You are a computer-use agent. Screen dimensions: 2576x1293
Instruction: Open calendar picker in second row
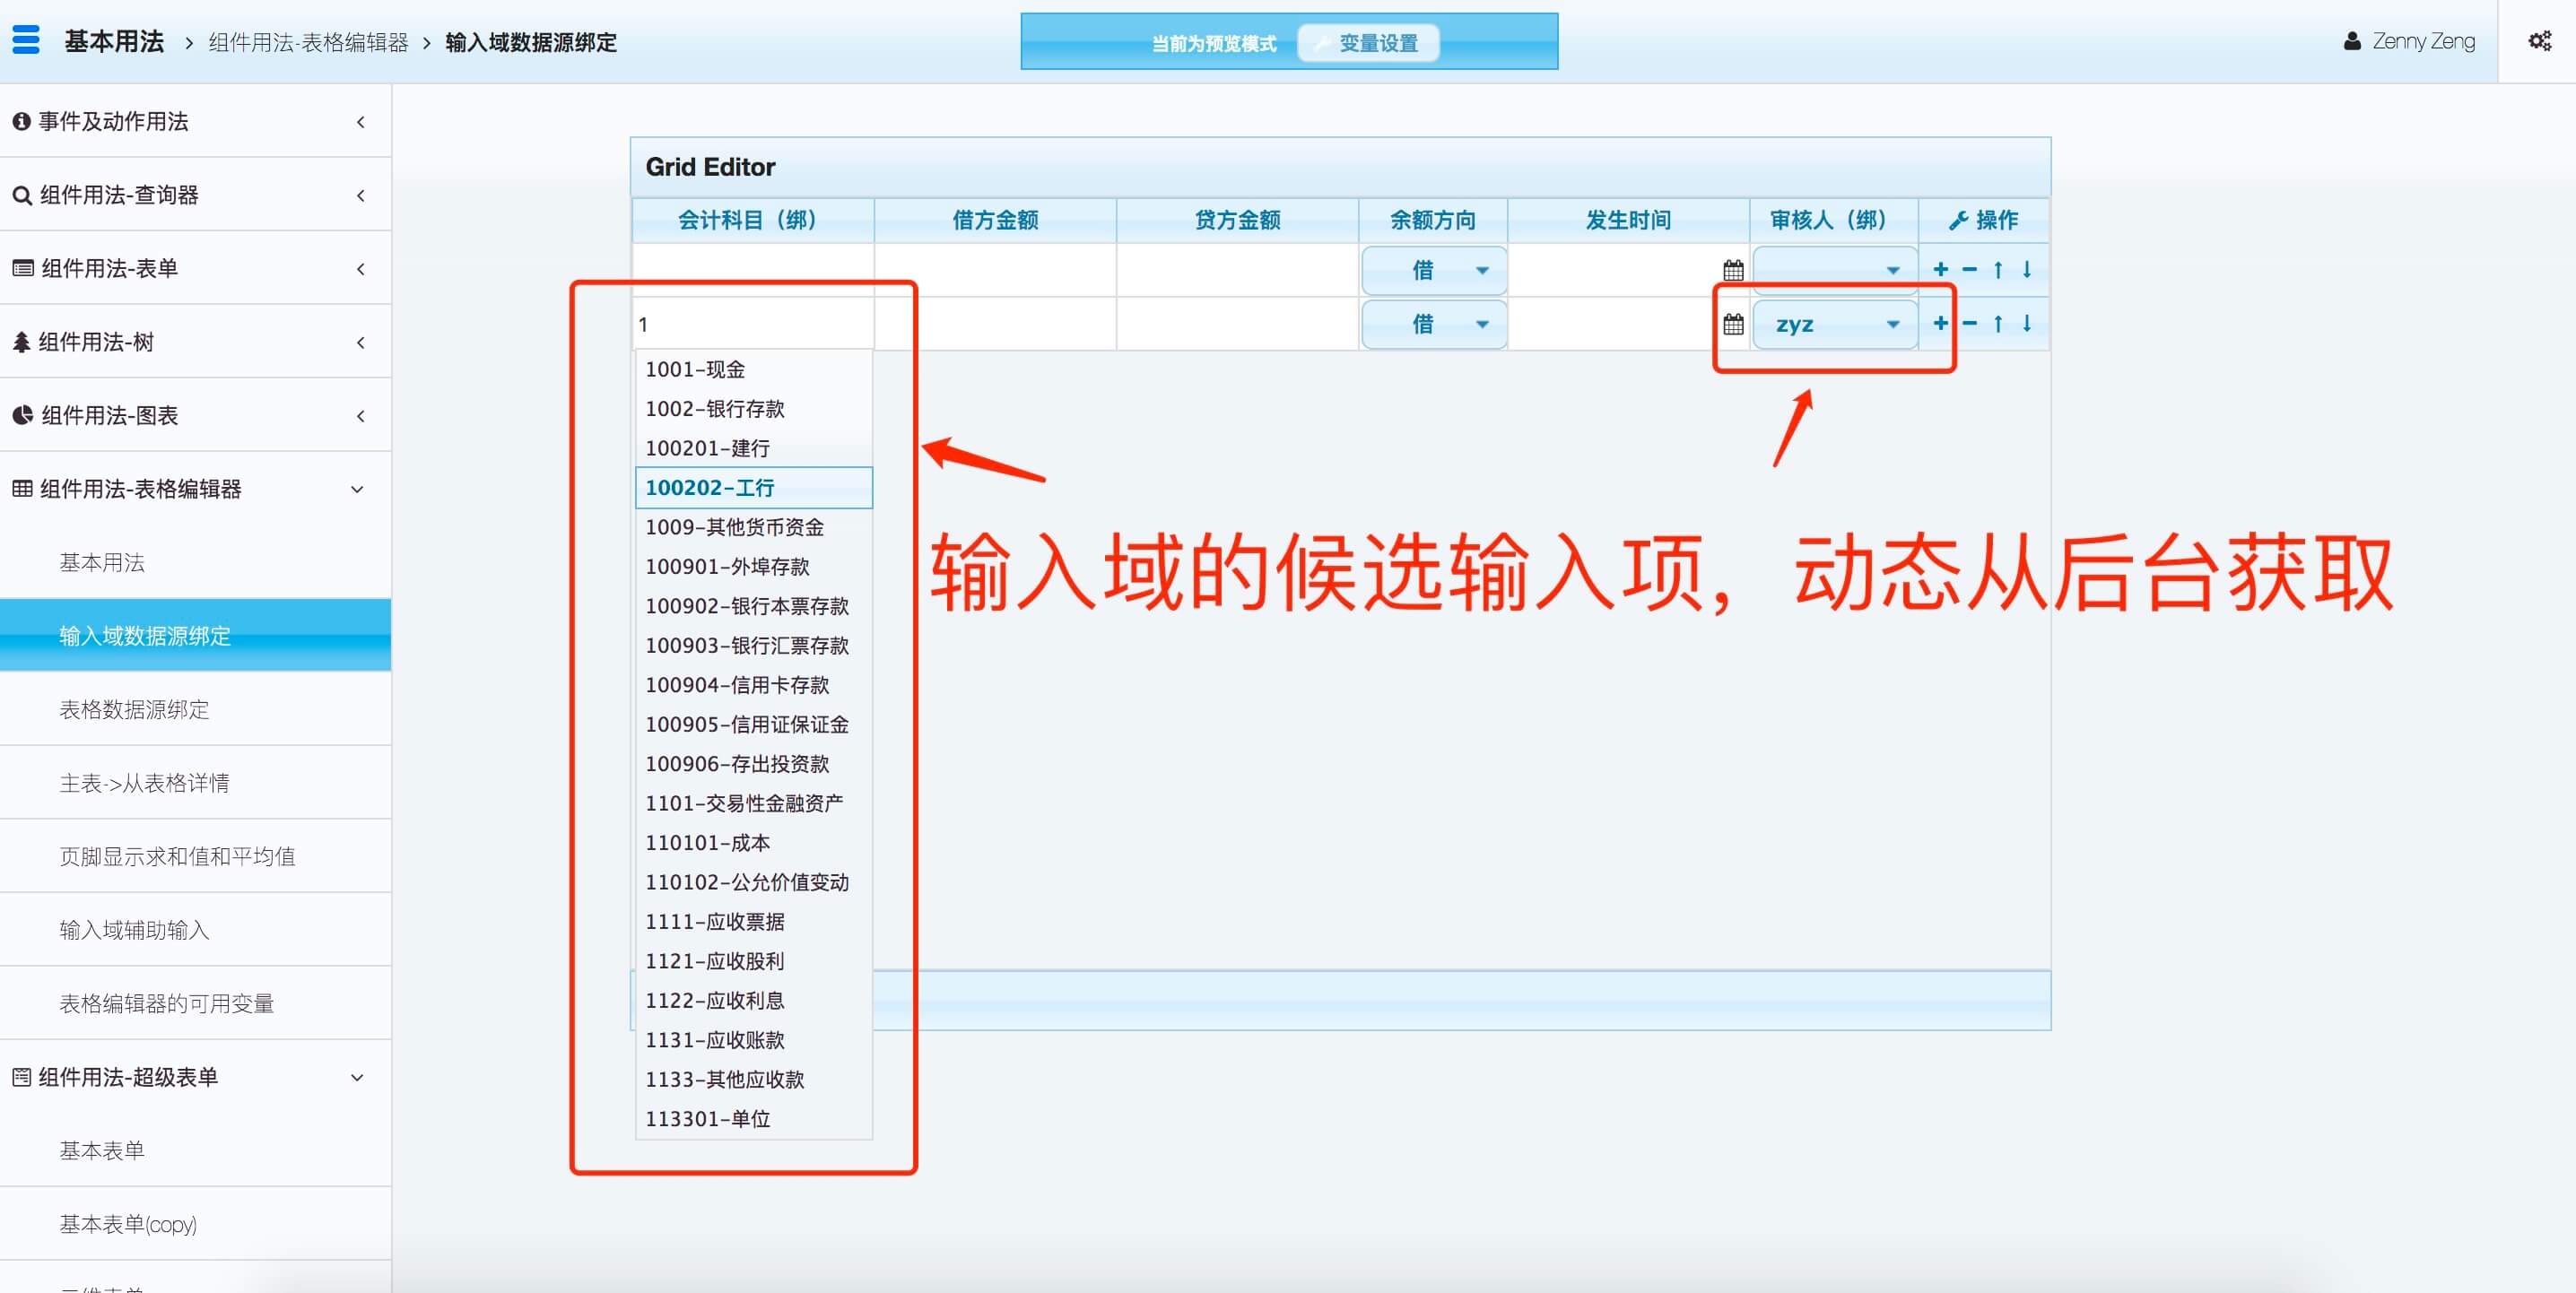click(x=1733, y=324)
